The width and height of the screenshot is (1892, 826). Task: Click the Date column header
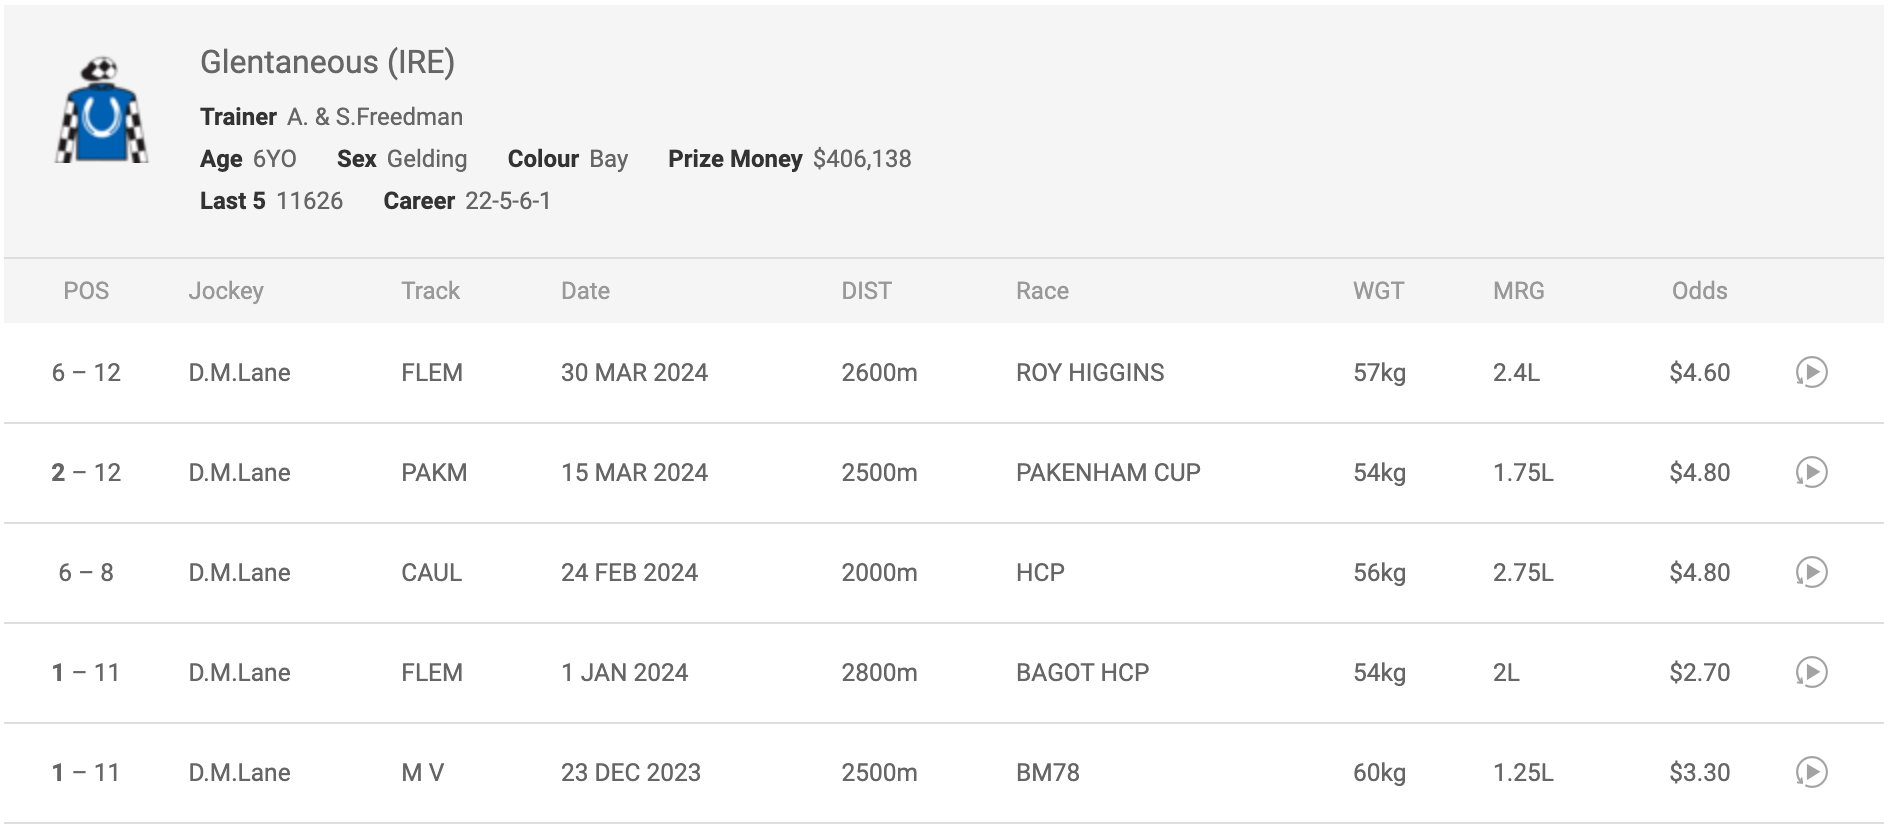point(585,291)
